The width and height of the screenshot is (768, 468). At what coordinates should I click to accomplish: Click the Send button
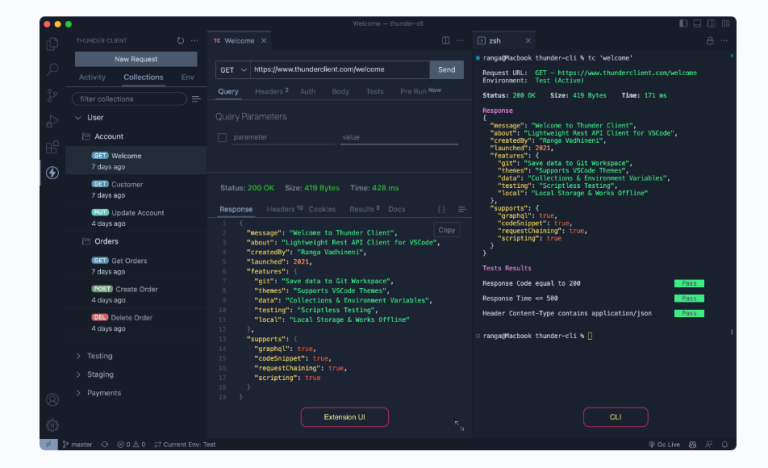point(446,70)
